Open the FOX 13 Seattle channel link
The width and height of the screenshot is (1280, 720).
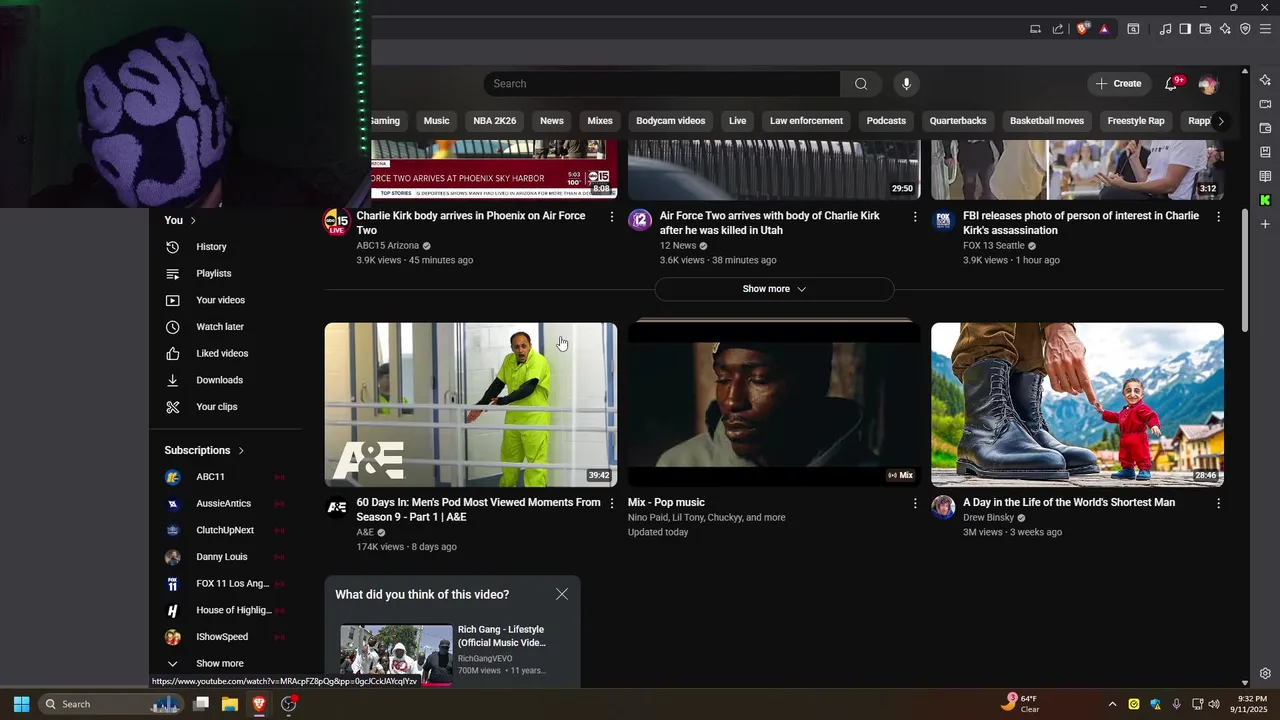point(993,246)
